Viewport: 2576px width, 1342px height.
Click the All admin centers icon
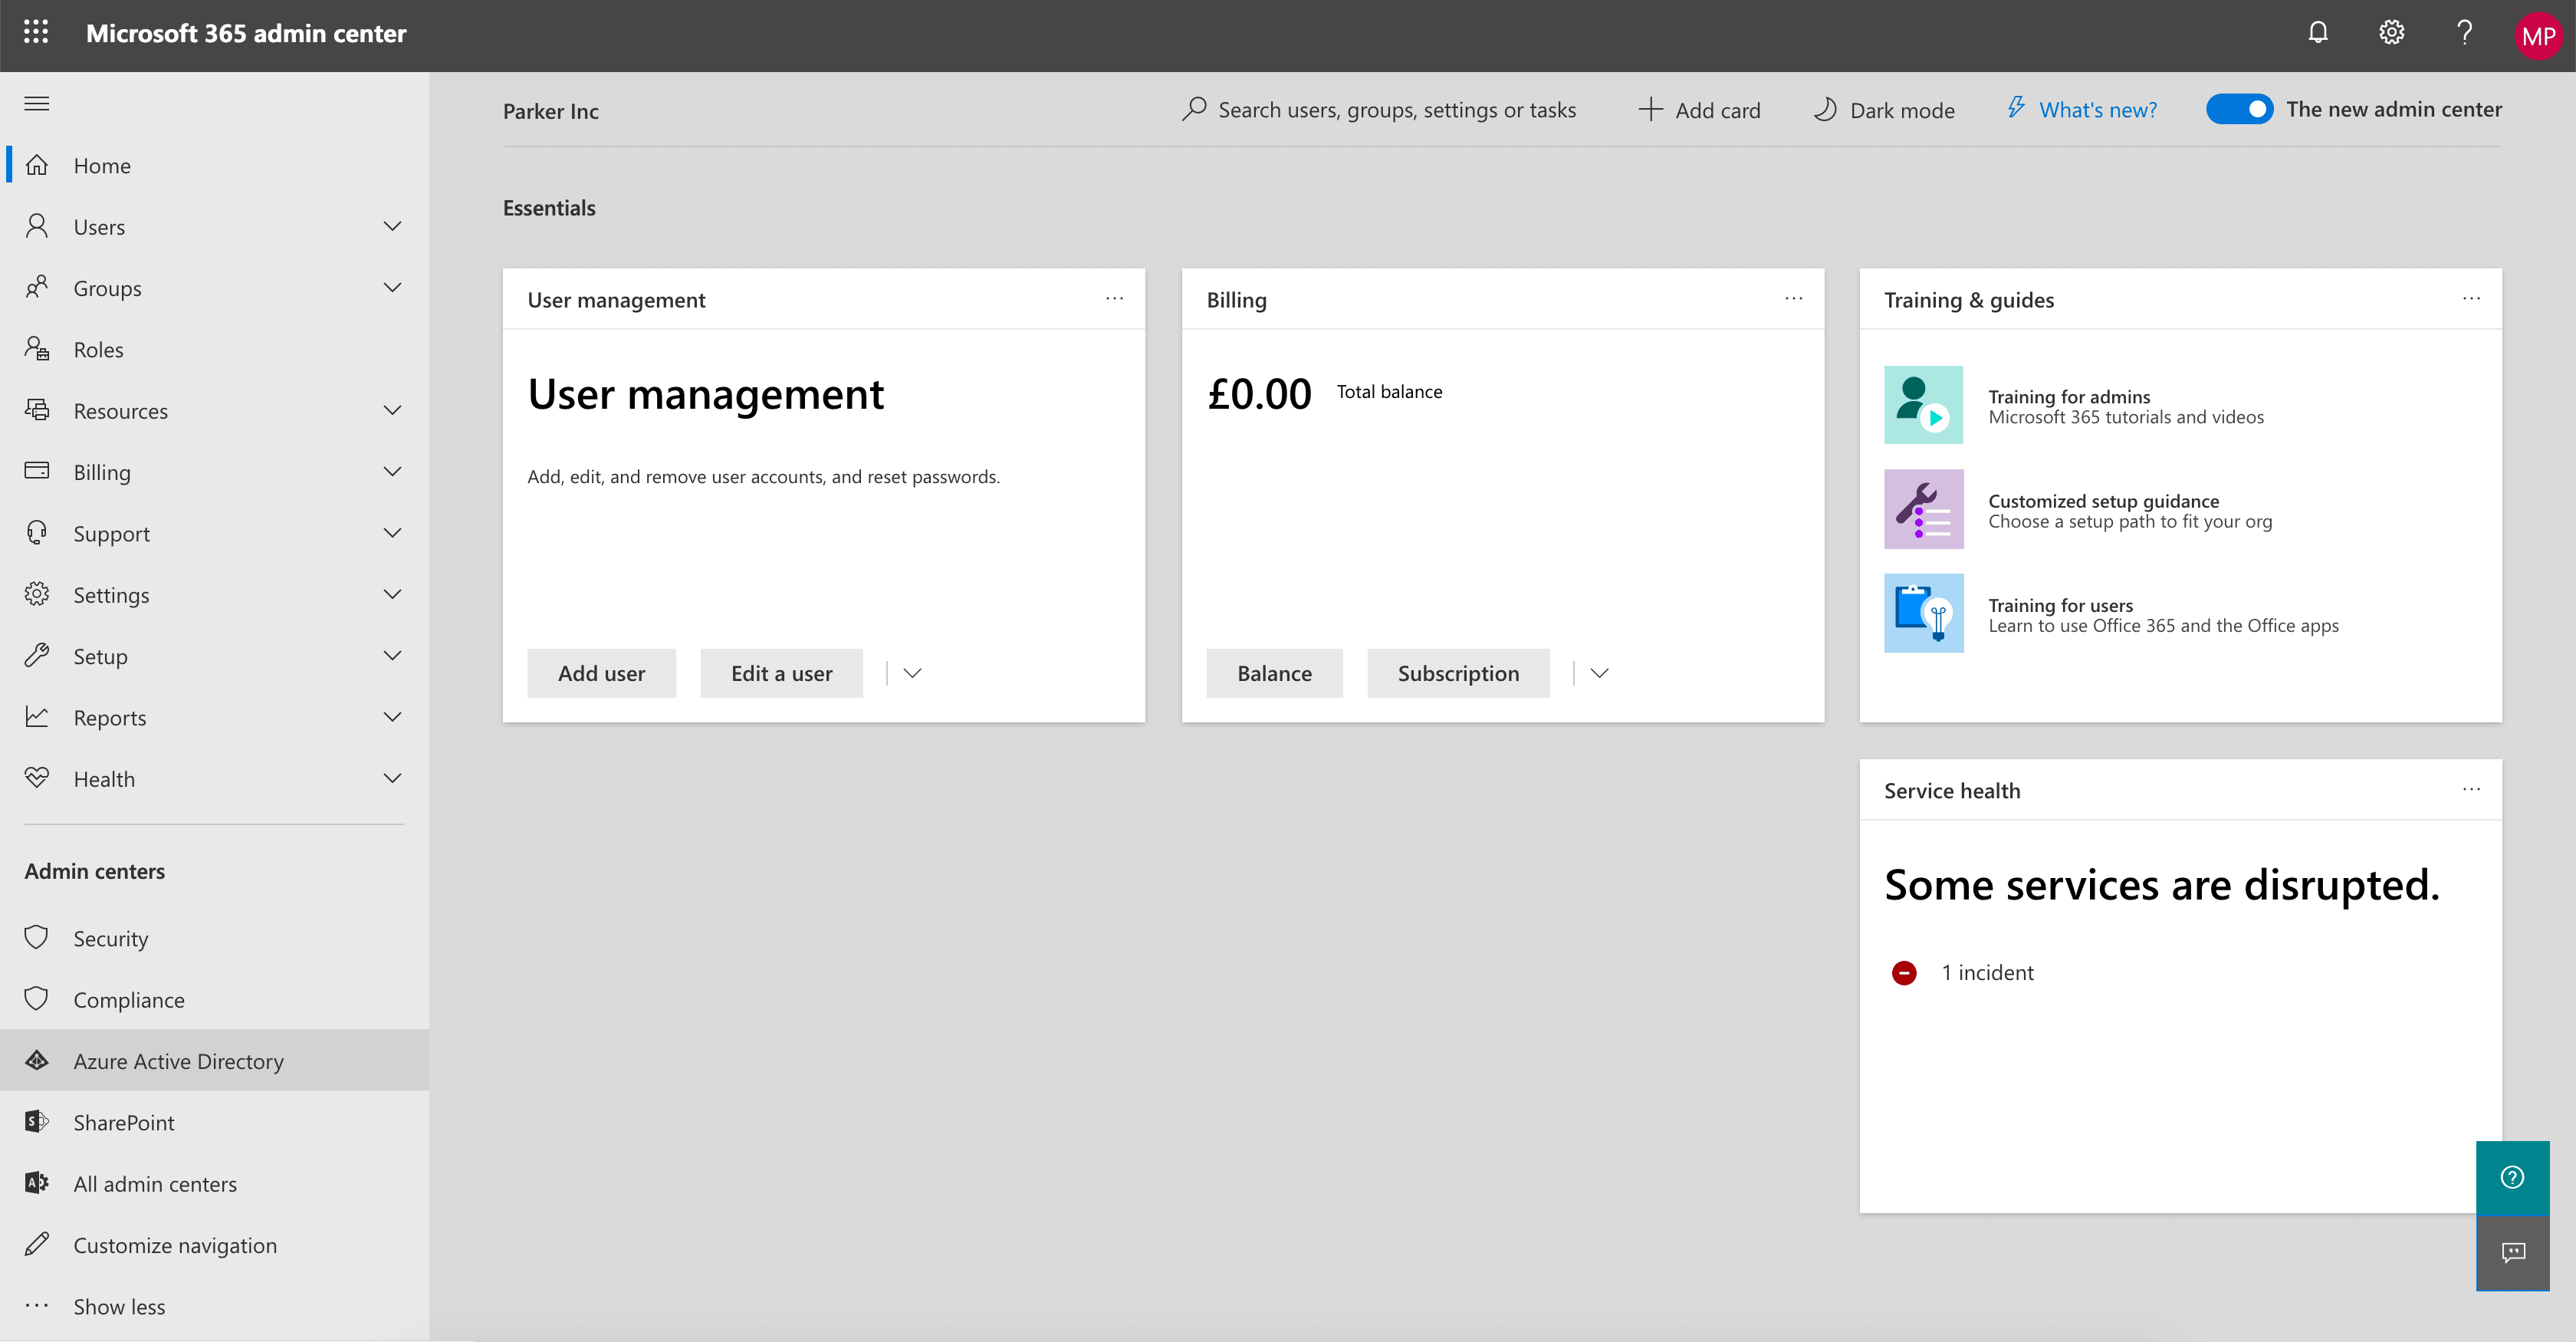pos(37,1183)
